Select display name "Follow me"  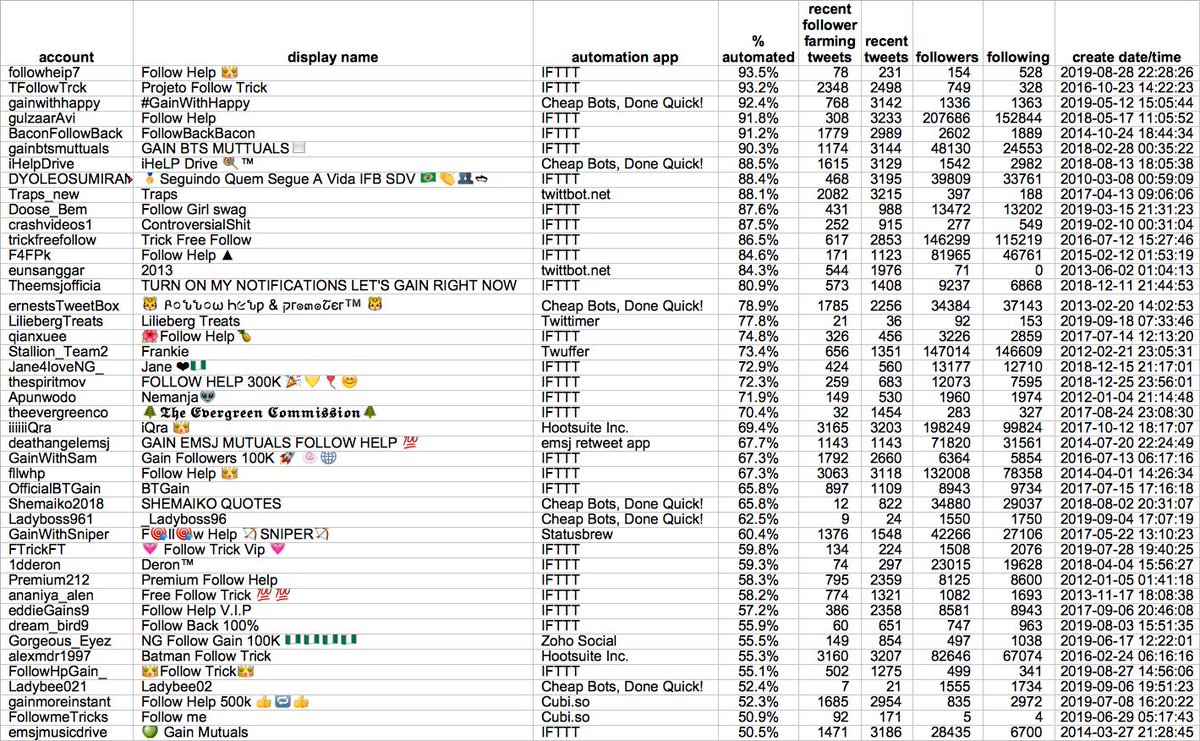click(x=174, y=717)
